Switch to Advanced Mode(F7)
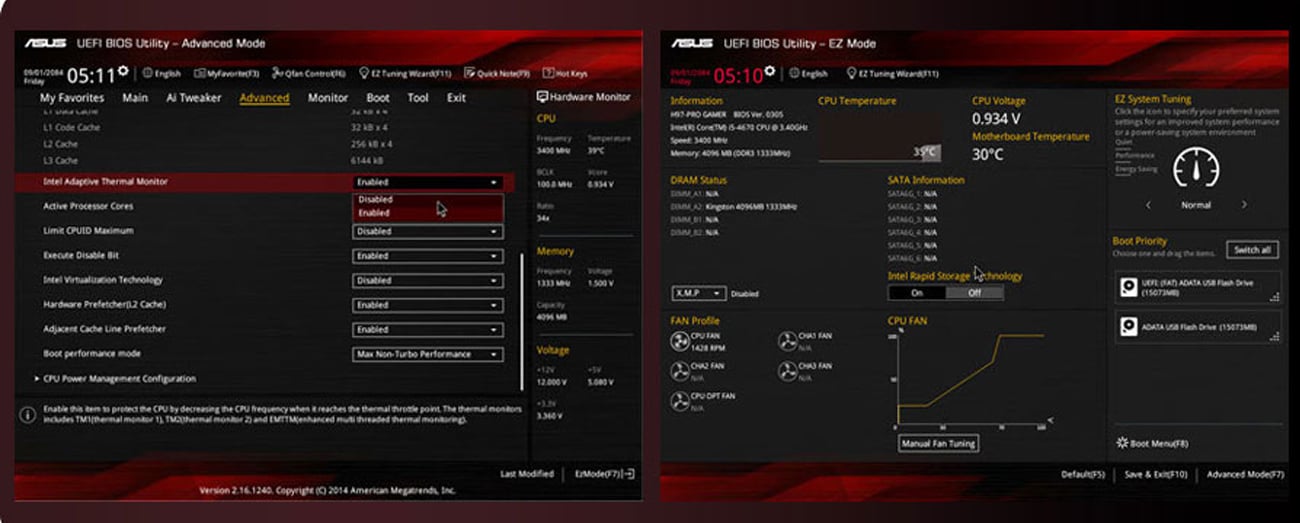 (1245, 474)
